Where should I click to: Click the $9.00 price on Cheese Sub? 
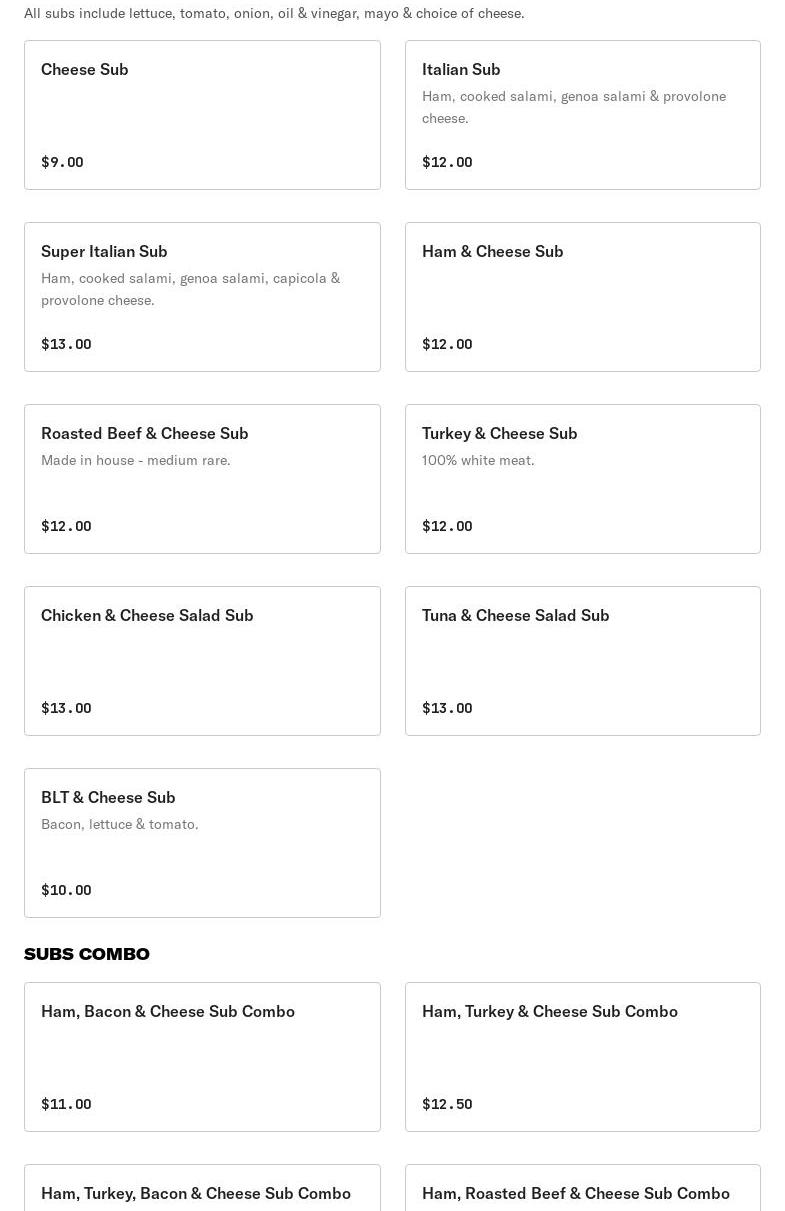[62, 162]
